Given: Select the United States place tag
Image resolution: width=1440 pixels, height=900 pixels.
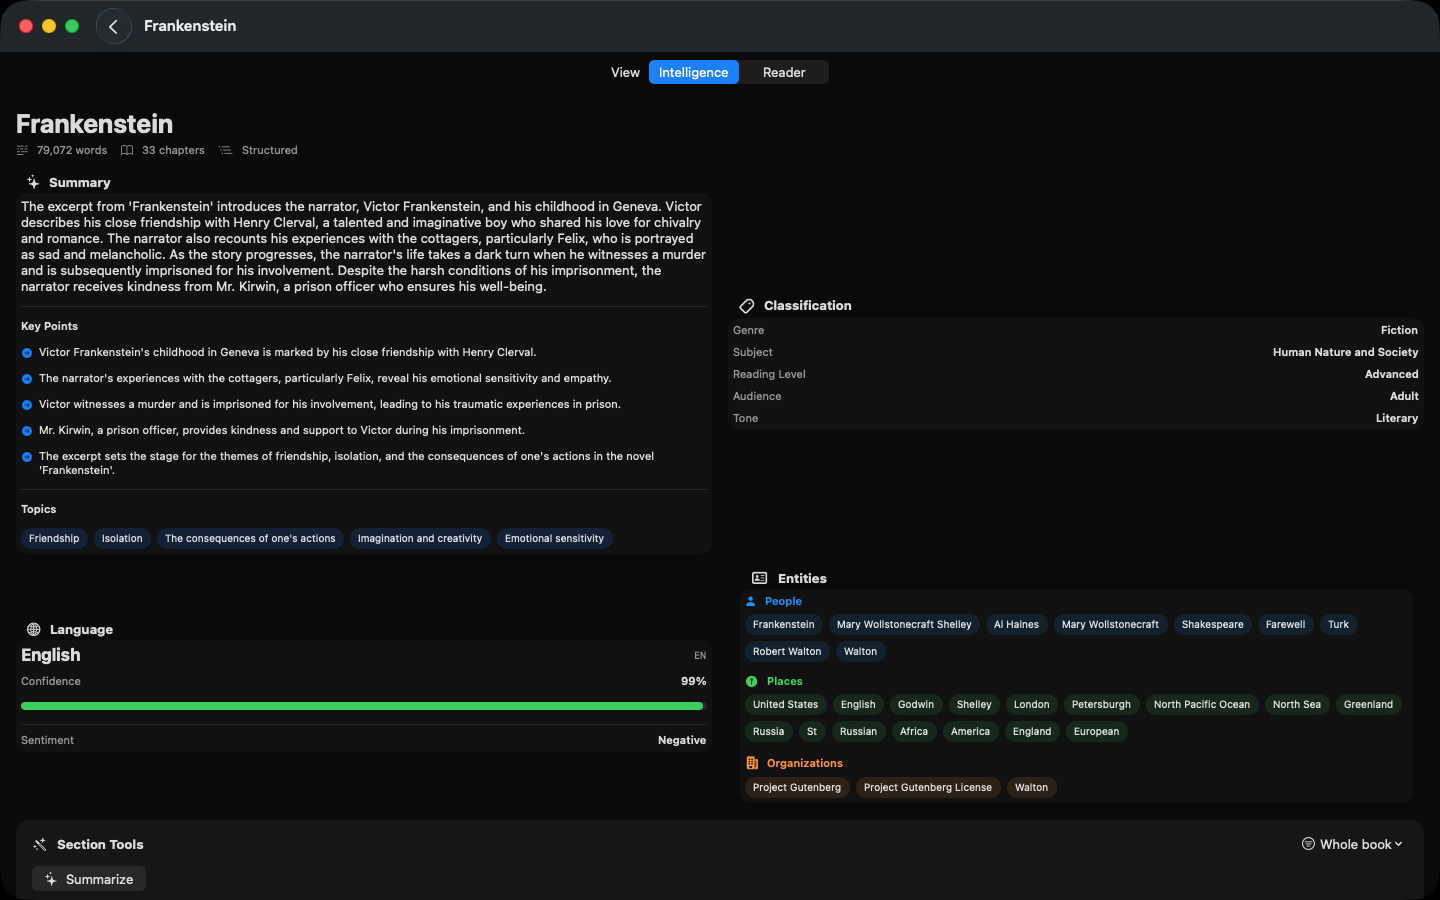Looking at the screenshot, I should click(x=785, y=704).
